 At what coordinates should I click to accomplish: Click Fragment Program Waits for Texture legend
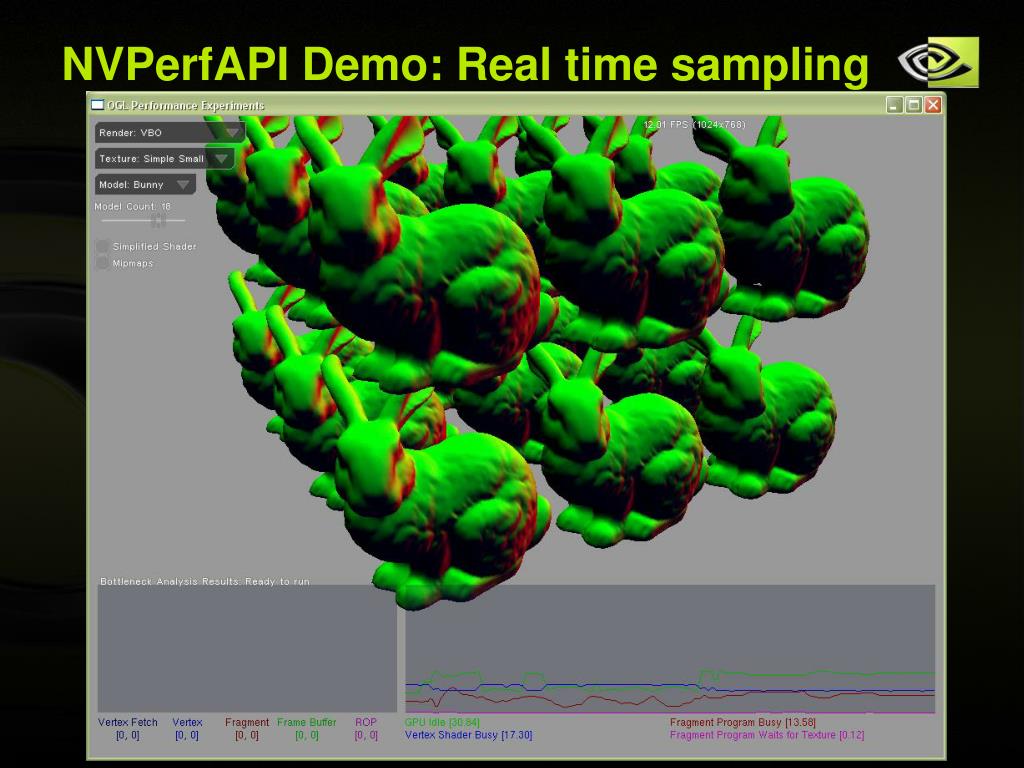point(766,735)
